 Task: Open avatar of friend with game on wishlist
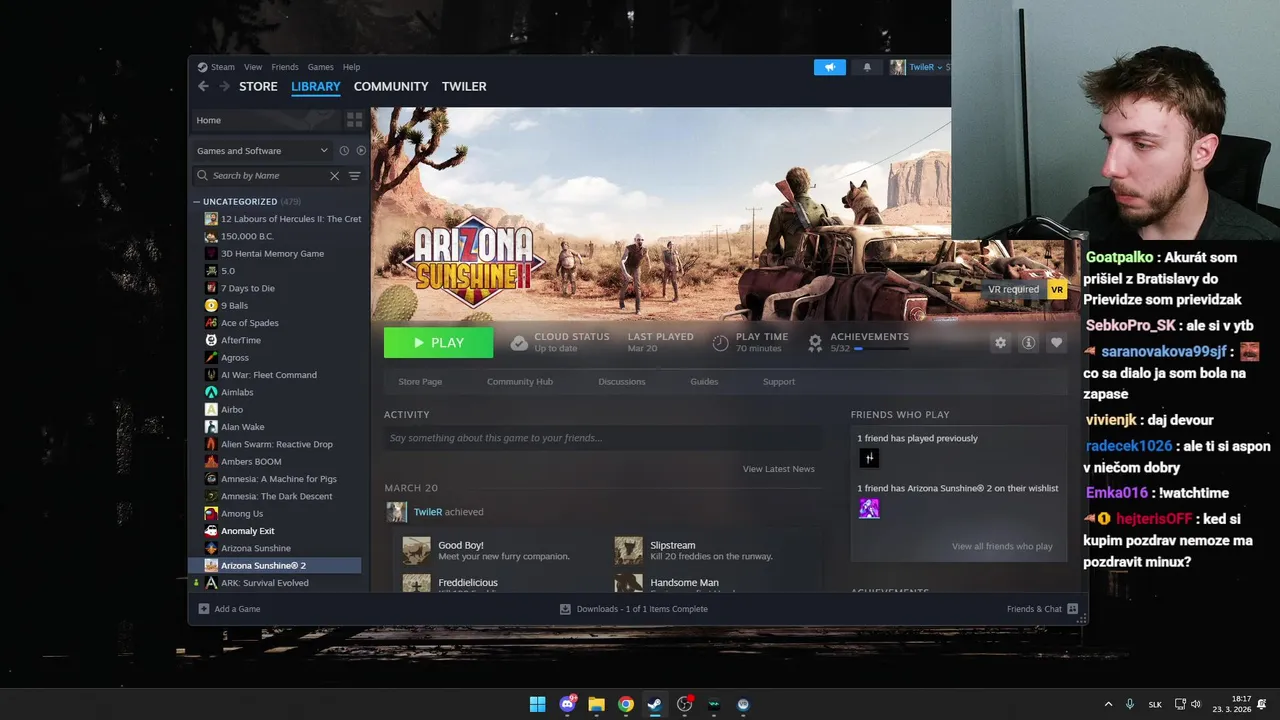[x=869, y=508]
